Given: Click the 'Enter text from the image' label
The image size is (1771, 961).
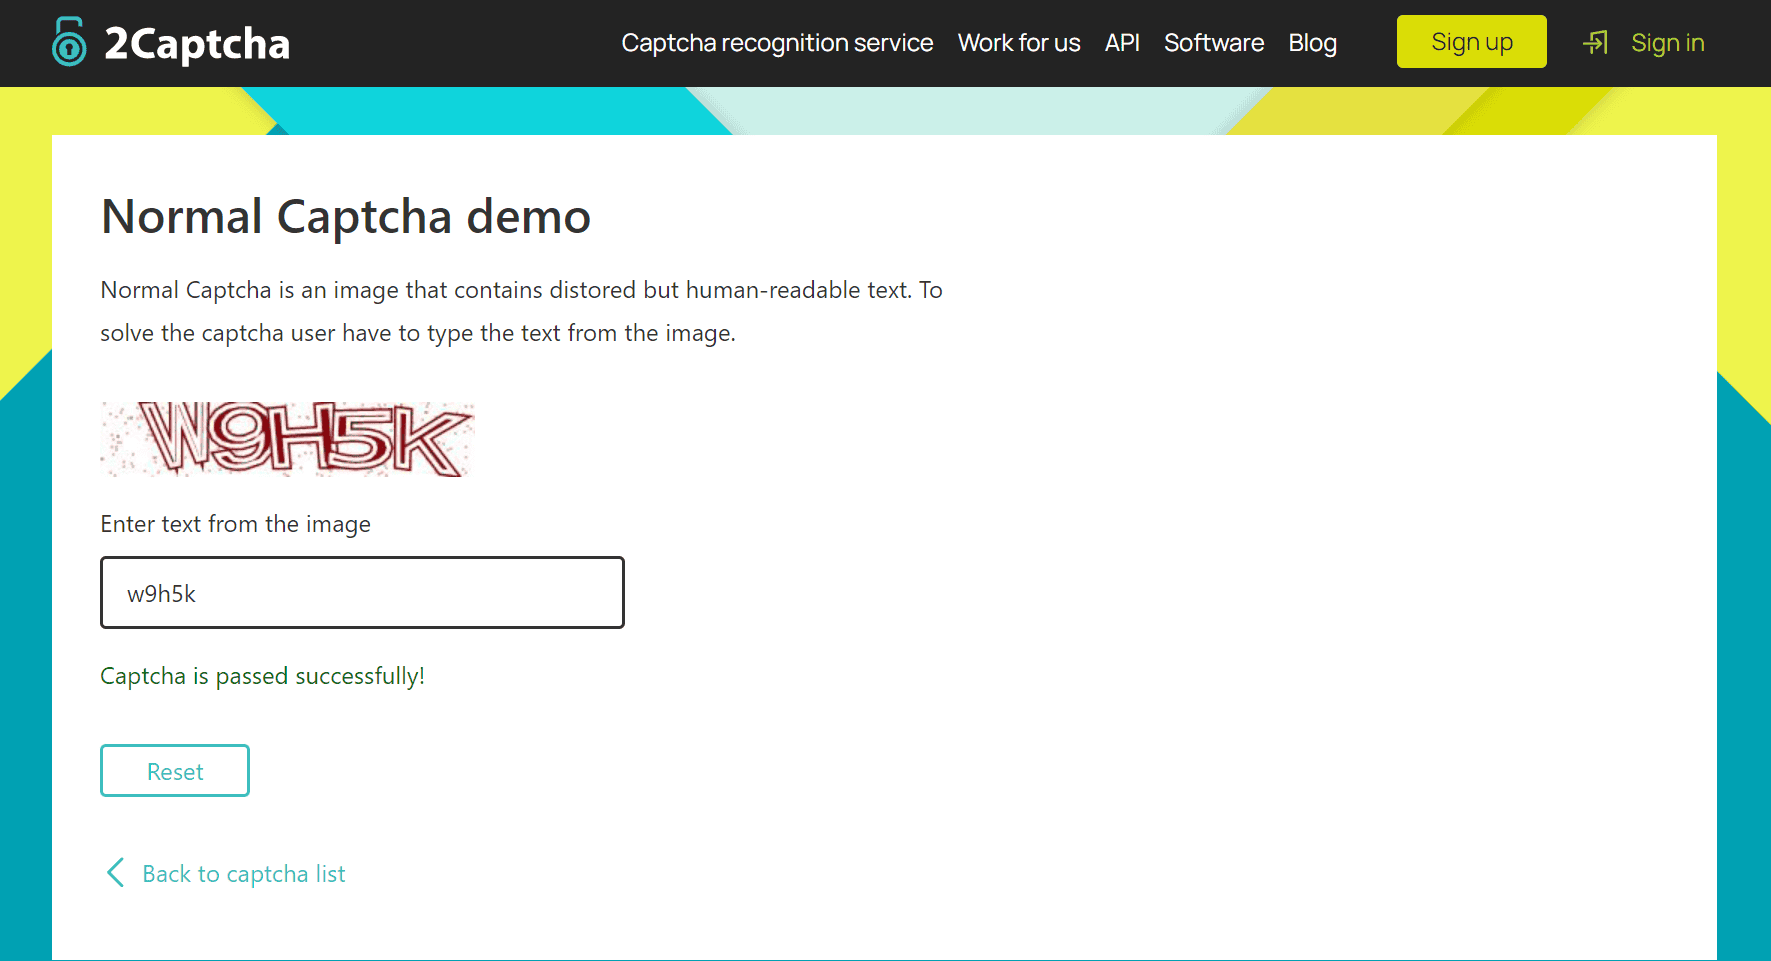Looking at the screenshot, I should coord(236,524).
